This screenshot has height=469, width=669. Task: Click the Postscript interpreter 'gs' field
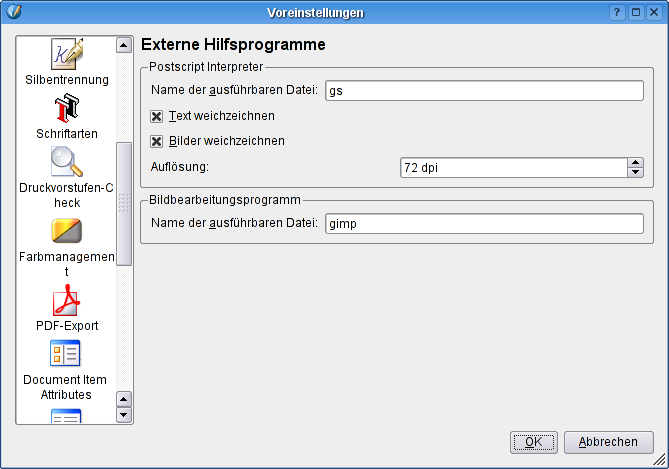484,91
